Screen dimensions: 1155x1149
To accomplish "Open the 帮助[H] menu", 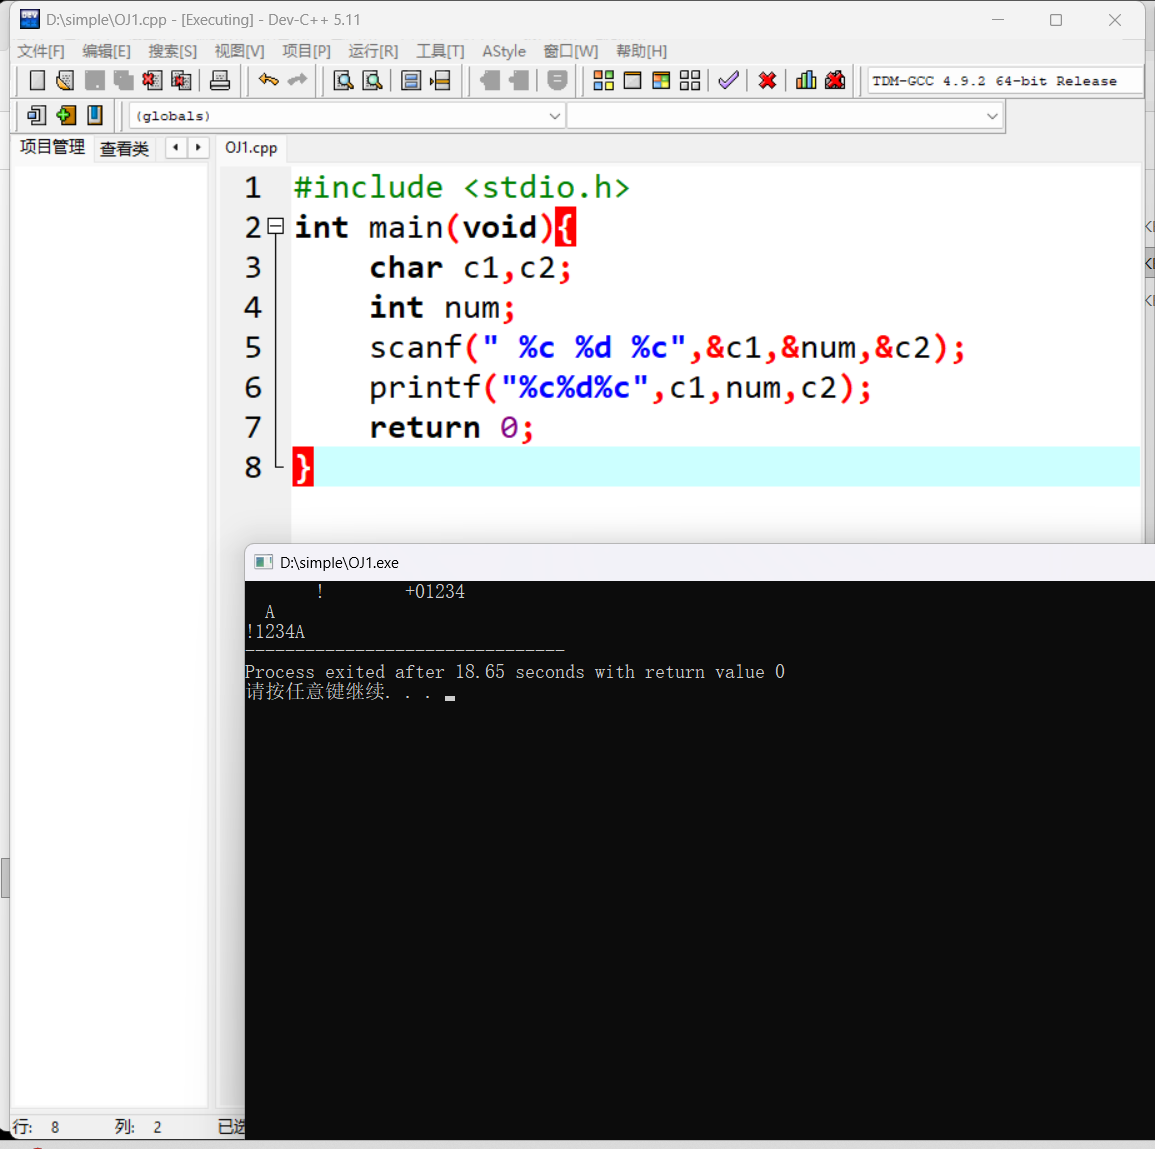I will (642, 51).
